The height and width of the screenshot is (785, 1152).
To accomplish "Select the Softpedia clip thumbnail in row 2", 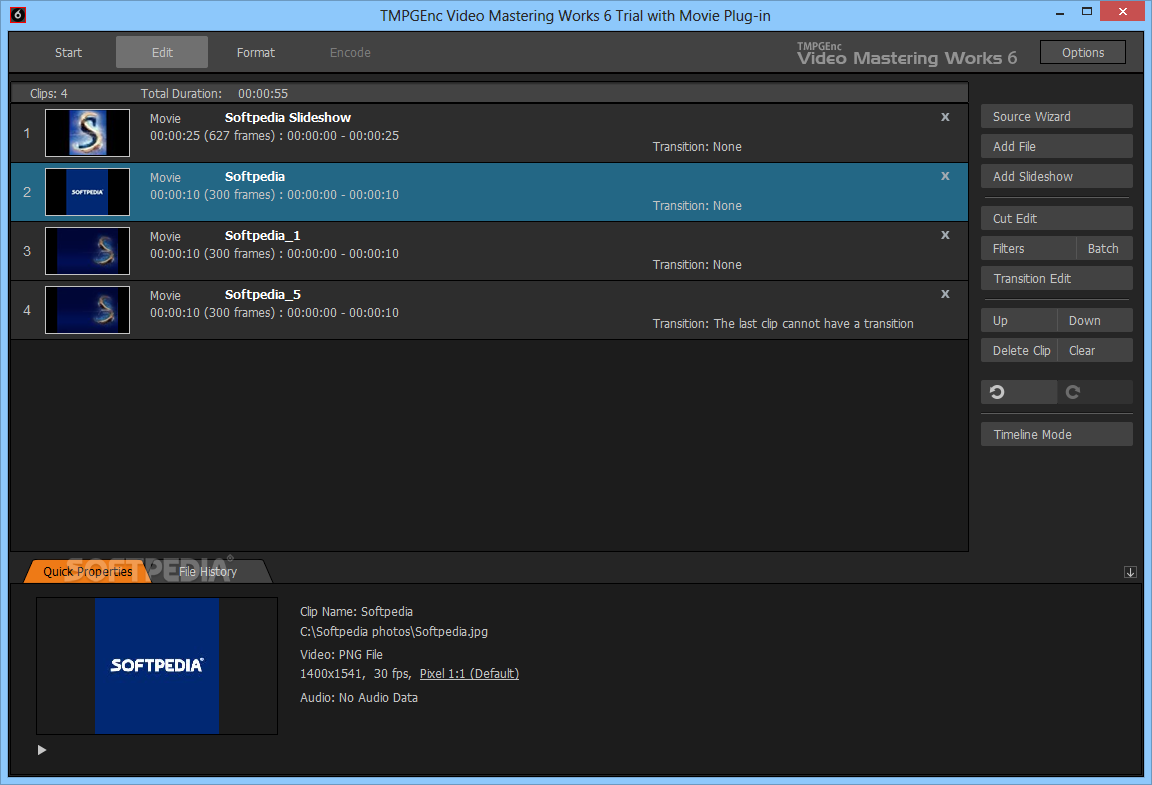I will 87,192.
